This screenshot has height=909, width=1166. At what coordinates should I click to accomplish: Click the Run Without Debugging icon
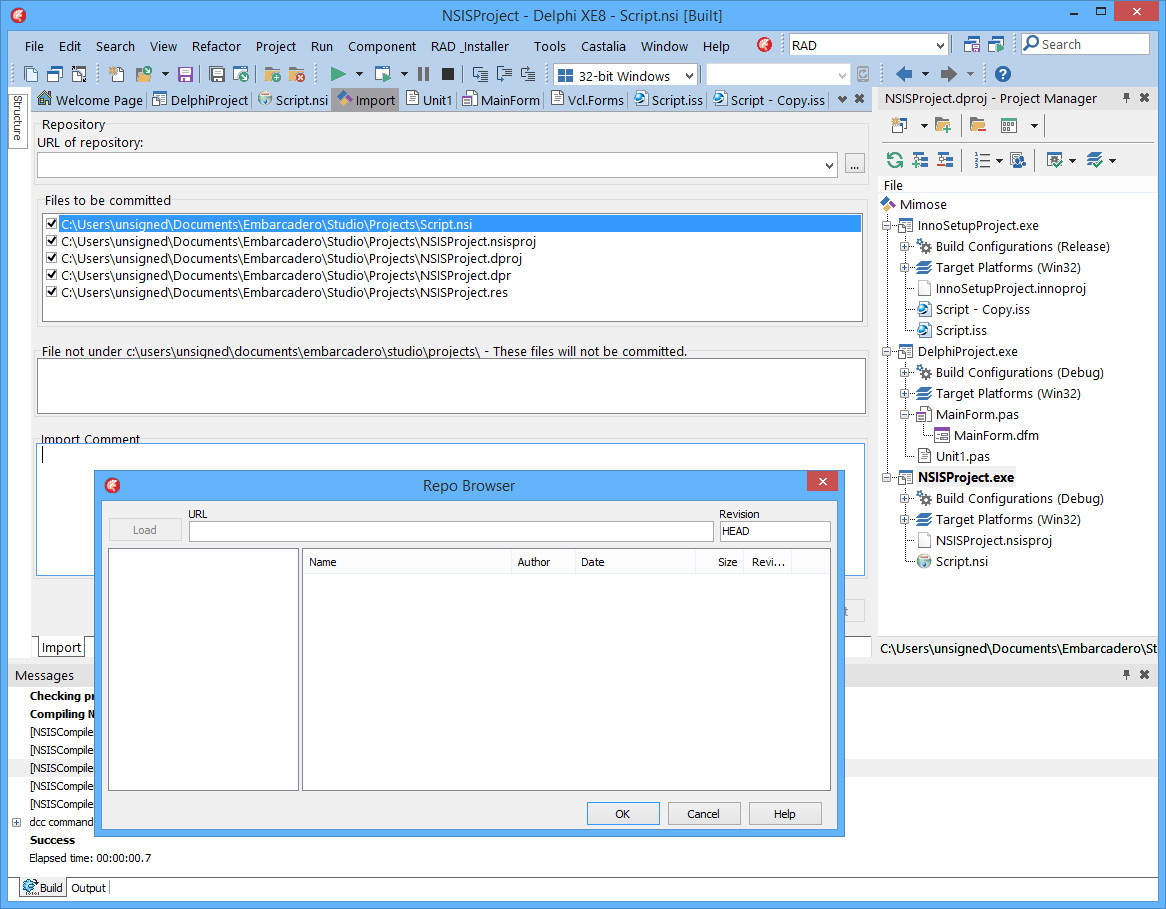[x=383, y=74]
